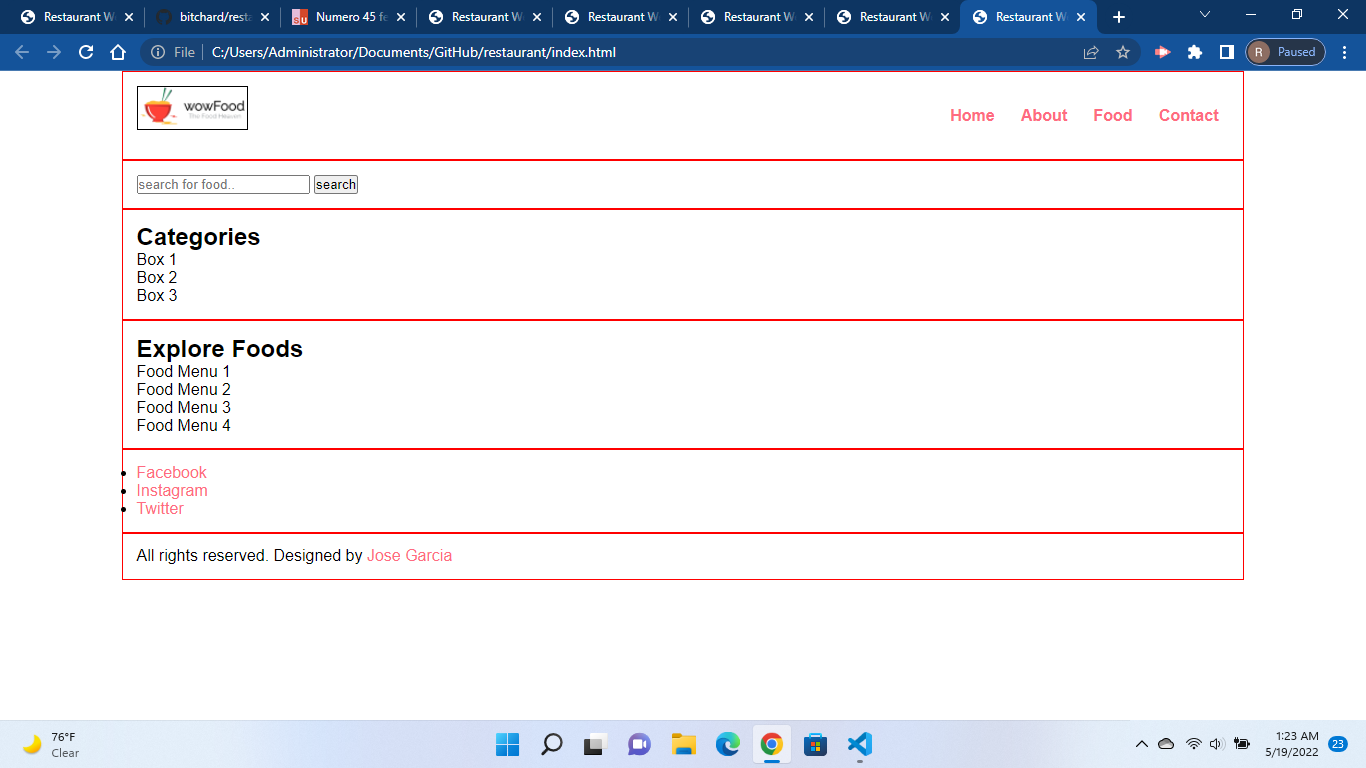Open the Twitter link
The image size is (1366, 768).
(160, 508)
